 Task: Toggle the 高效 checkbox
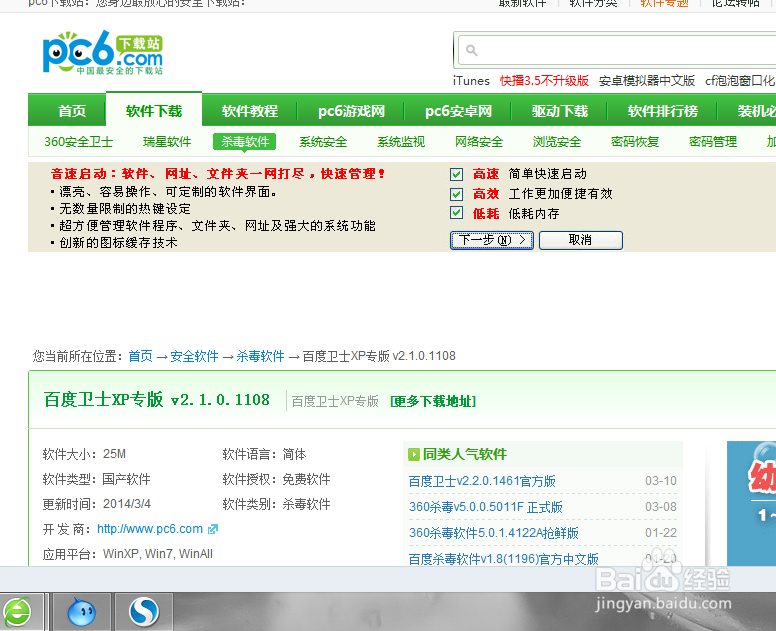point(456,194)
